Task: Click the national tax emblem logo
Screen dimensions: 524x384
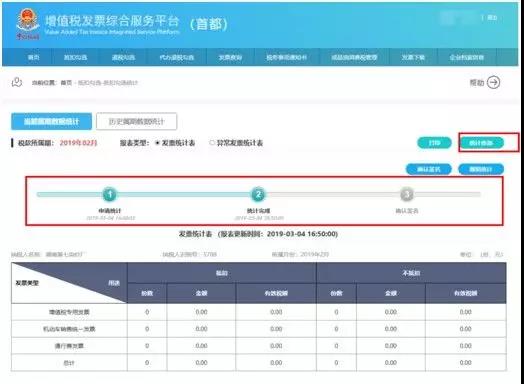Action: [28, 23]
